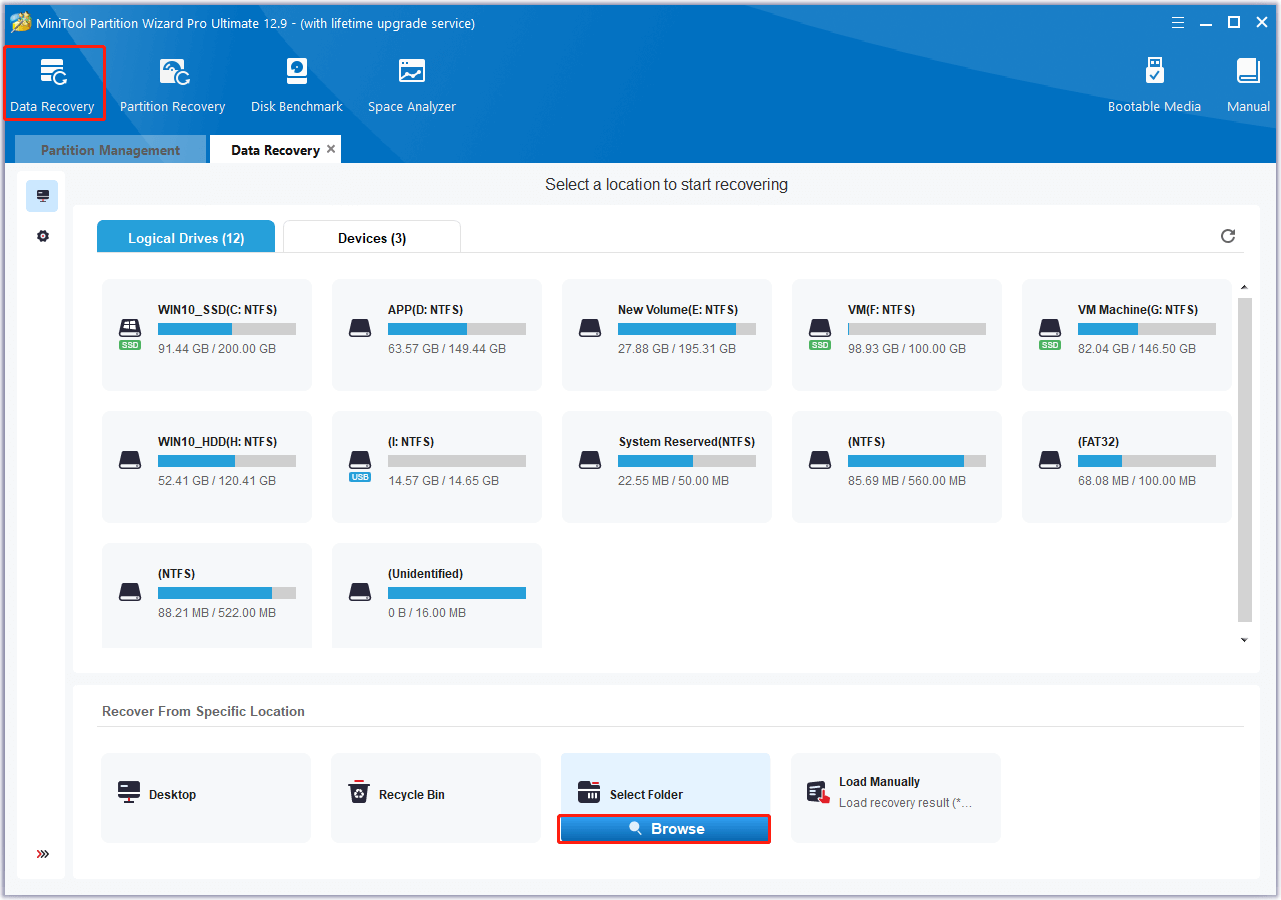Click text 68.08 MB / 100.00 MB
The image size is (1281, 900).
pos(1137,481)
